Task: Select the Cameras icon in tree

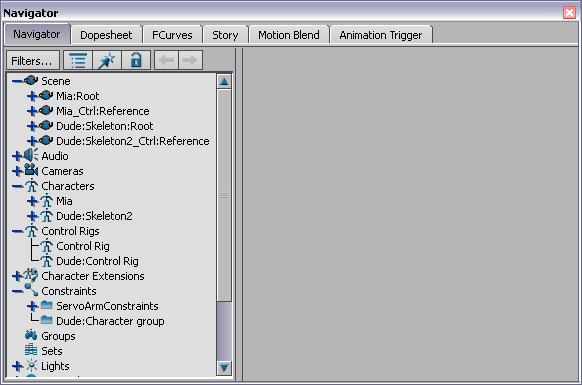Action: click(31, 170)
